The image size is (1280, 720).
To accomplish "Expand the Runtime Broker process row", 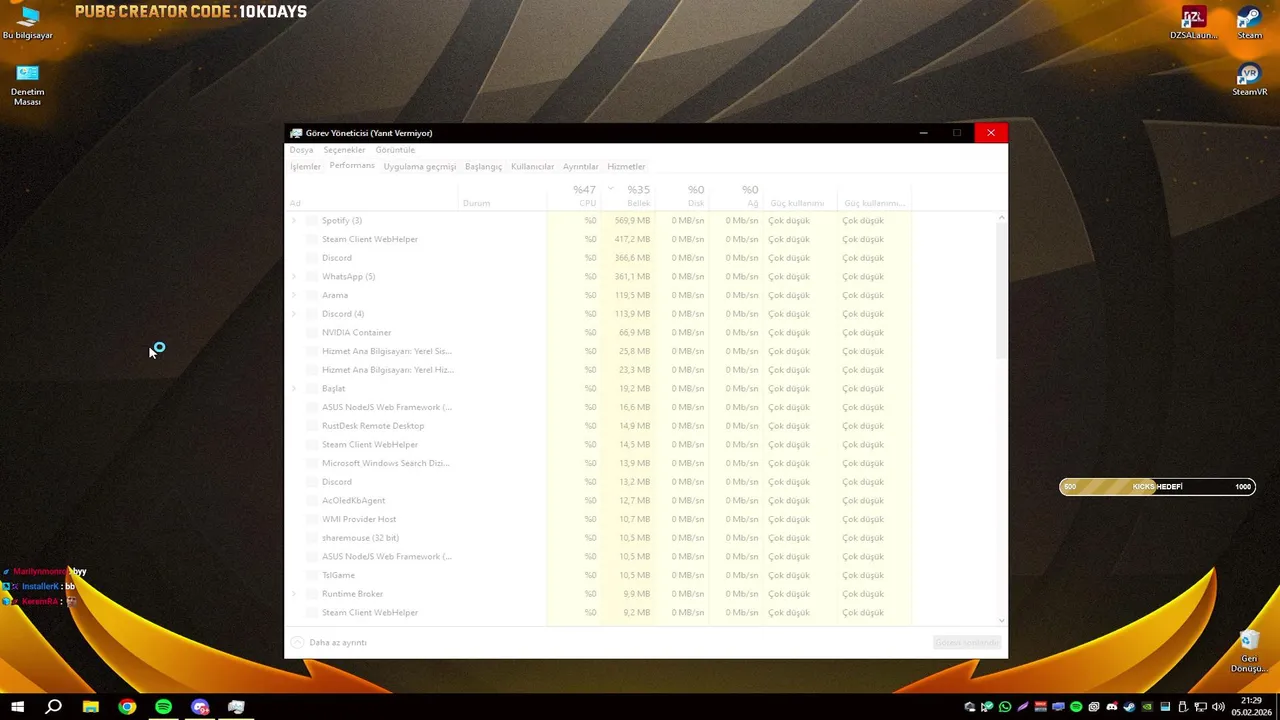I will pyautogui.click(x=293, y=594).
